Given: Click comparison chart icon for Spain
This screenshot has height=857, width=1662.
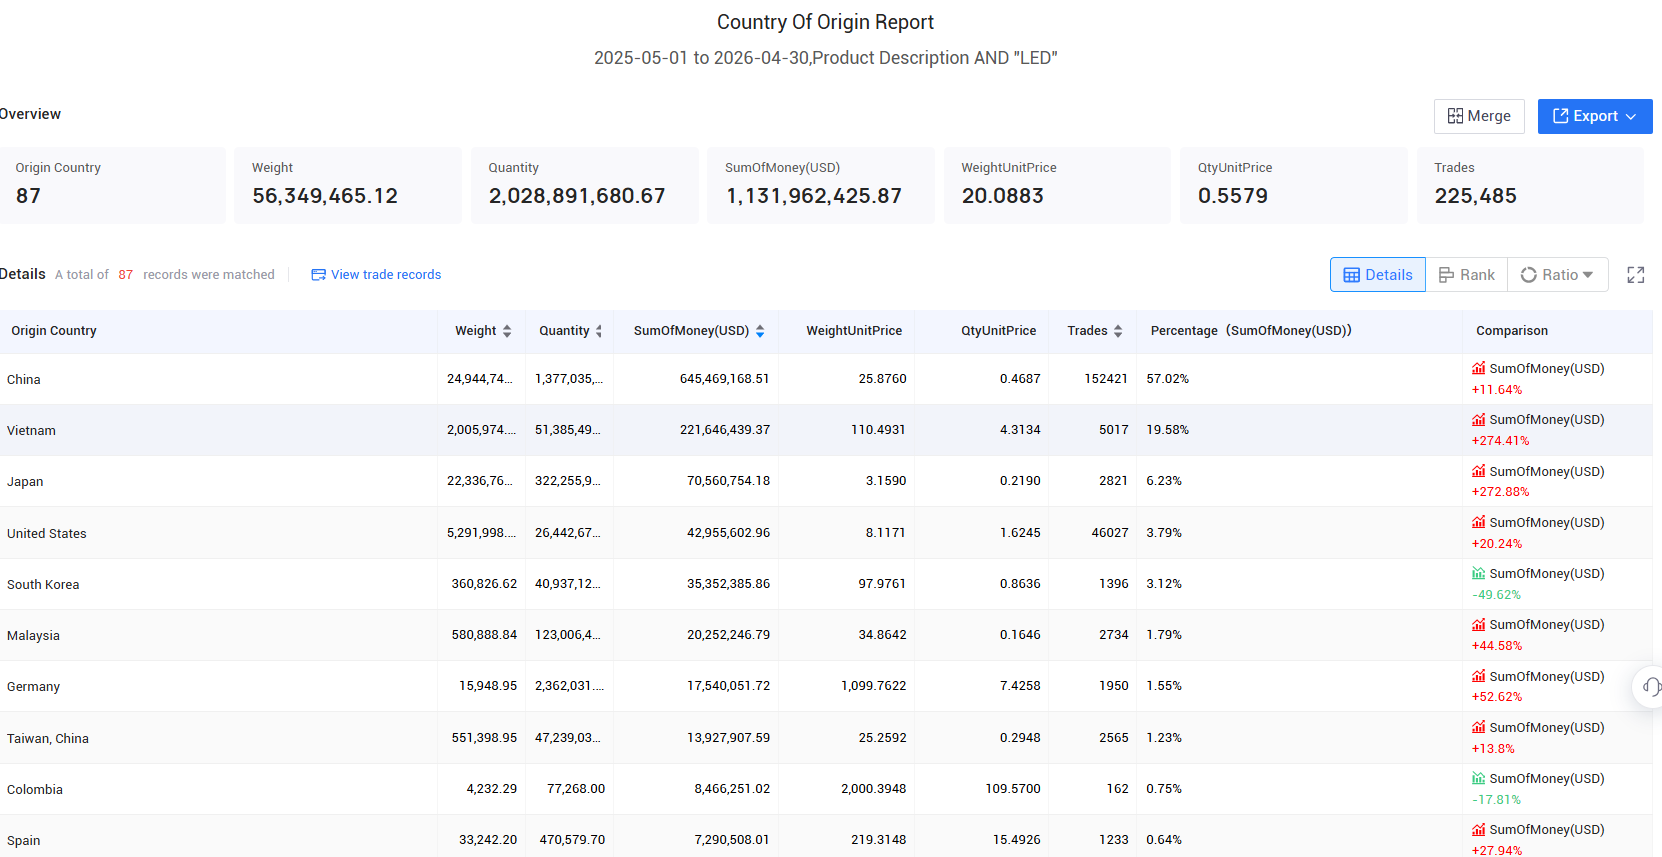Looking at the screenshot, I should (1478, 829).
